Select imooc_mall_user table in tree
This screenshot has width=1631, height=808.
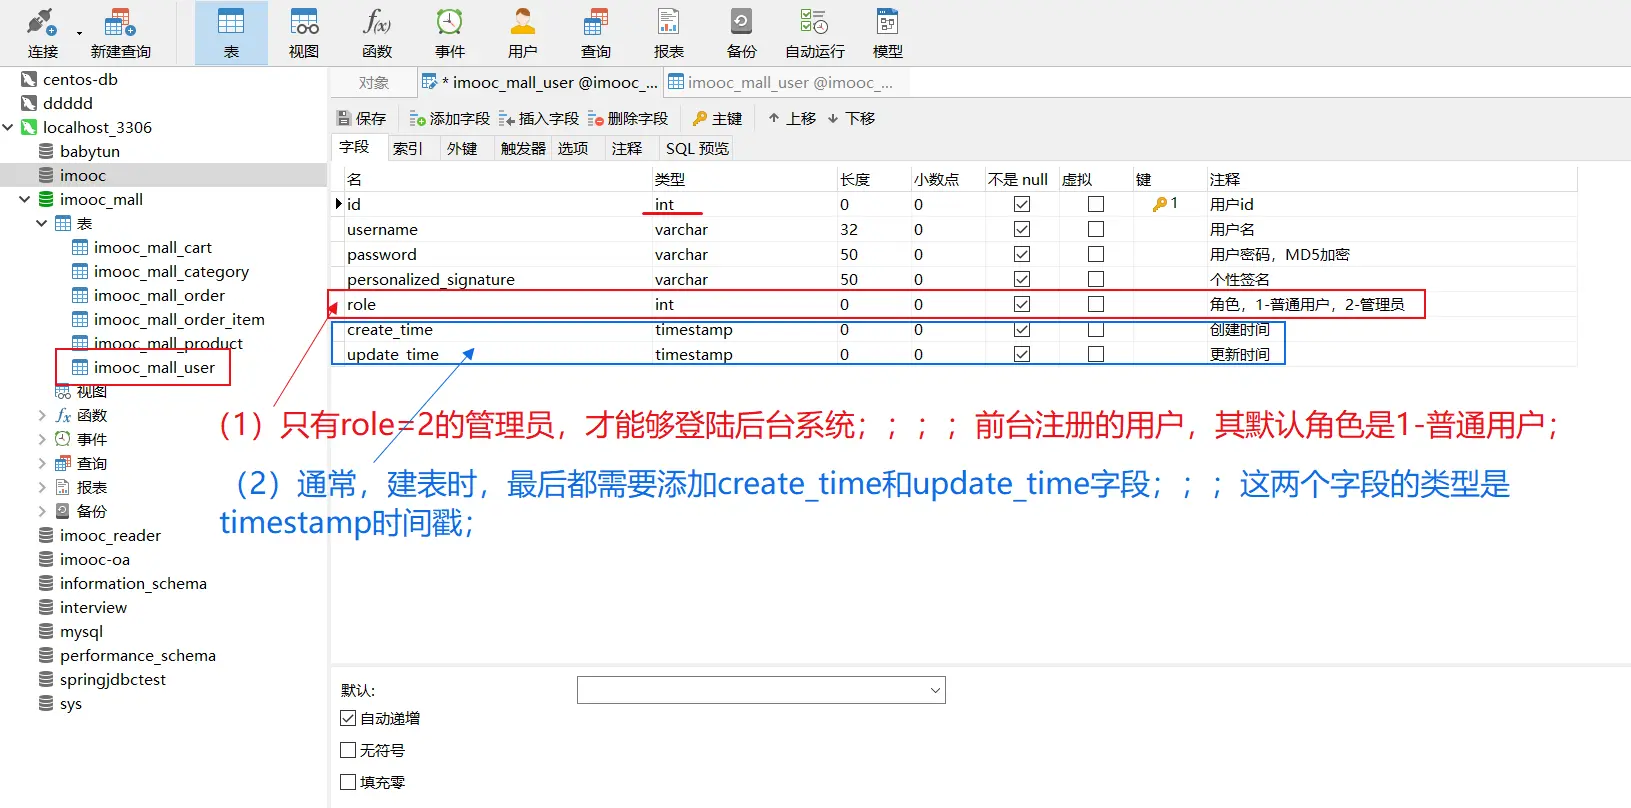(x=154, y=367)
